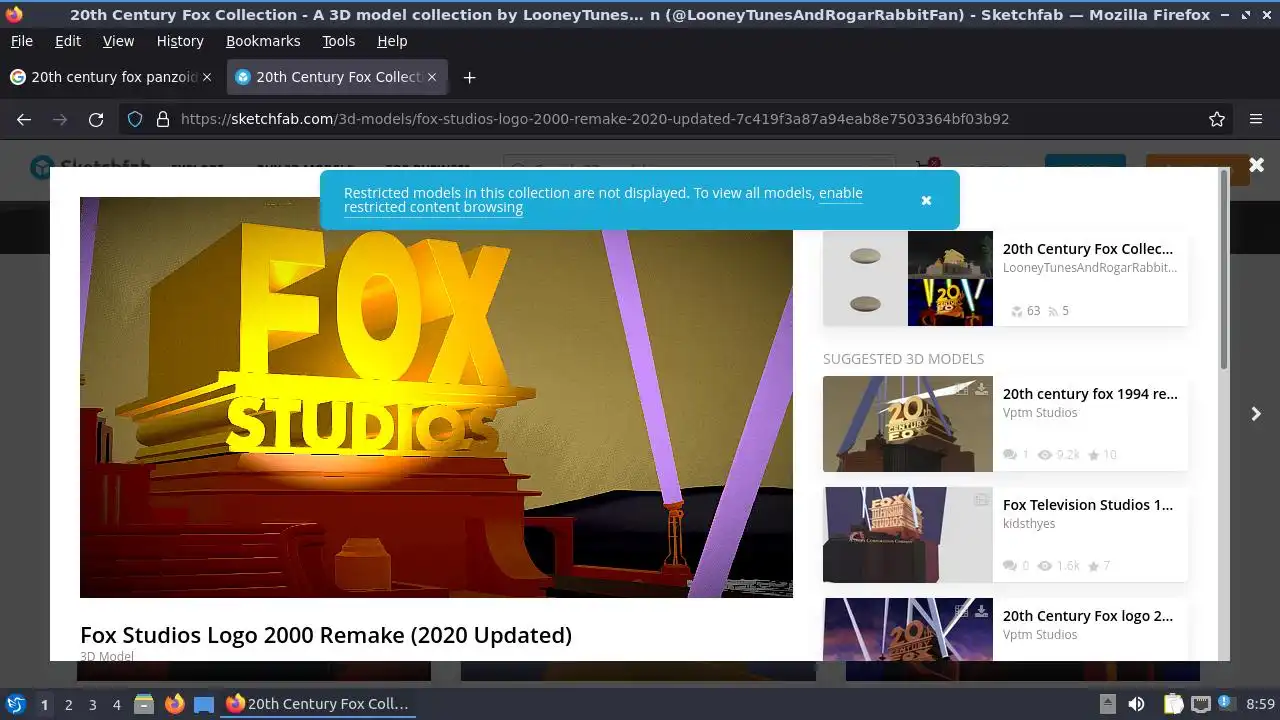This screenshot has width=1280, height=720.
Task: Click star icon on Fox Television Studios card
Action: click(x=1093, y=566)
